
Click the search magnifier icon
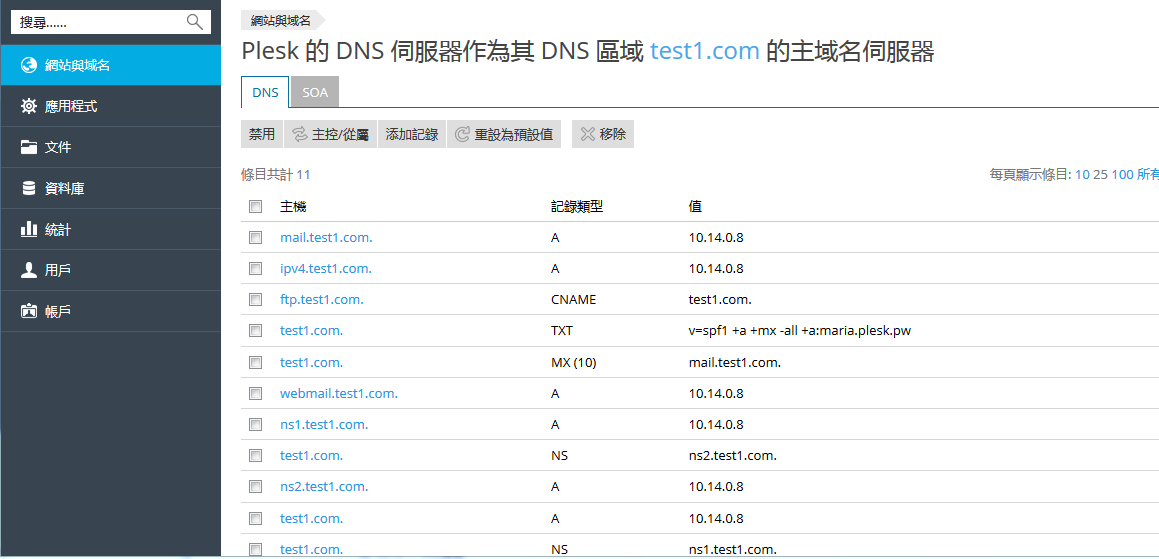pyautogui.click(x=194, y=22)
